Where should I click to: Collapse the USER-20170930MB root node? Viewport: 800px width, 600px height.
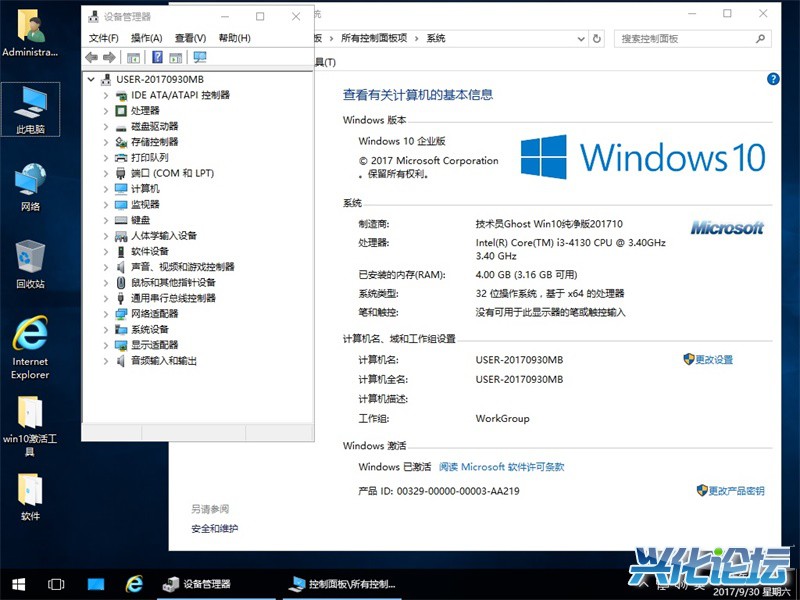click(91, 80)
